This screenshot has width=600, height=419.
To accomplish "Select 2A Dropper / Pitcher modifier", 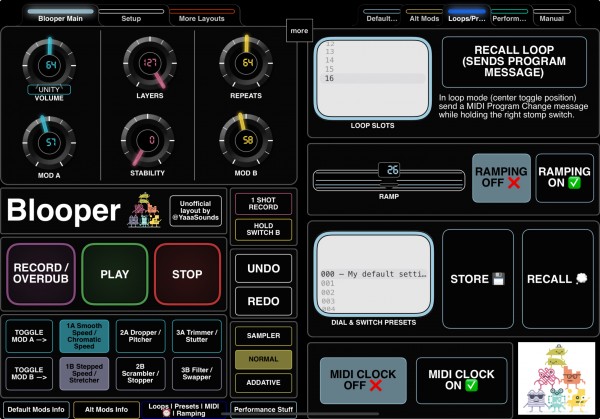I will click(140, 336).
